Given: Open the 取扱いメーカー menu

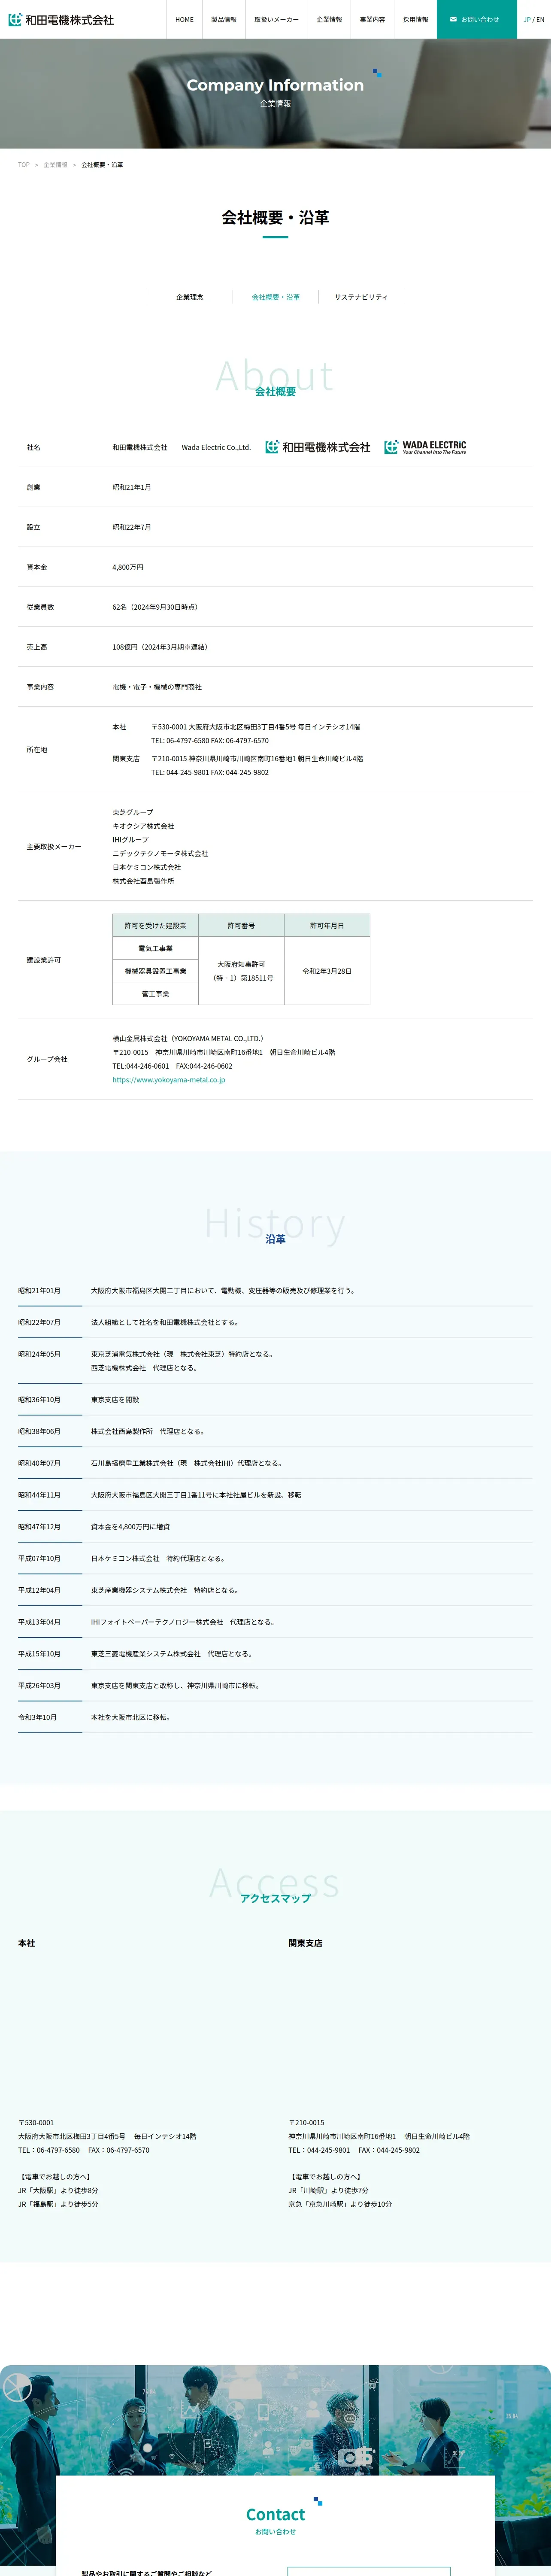Looking at the screenshot, I should (276, 19).
